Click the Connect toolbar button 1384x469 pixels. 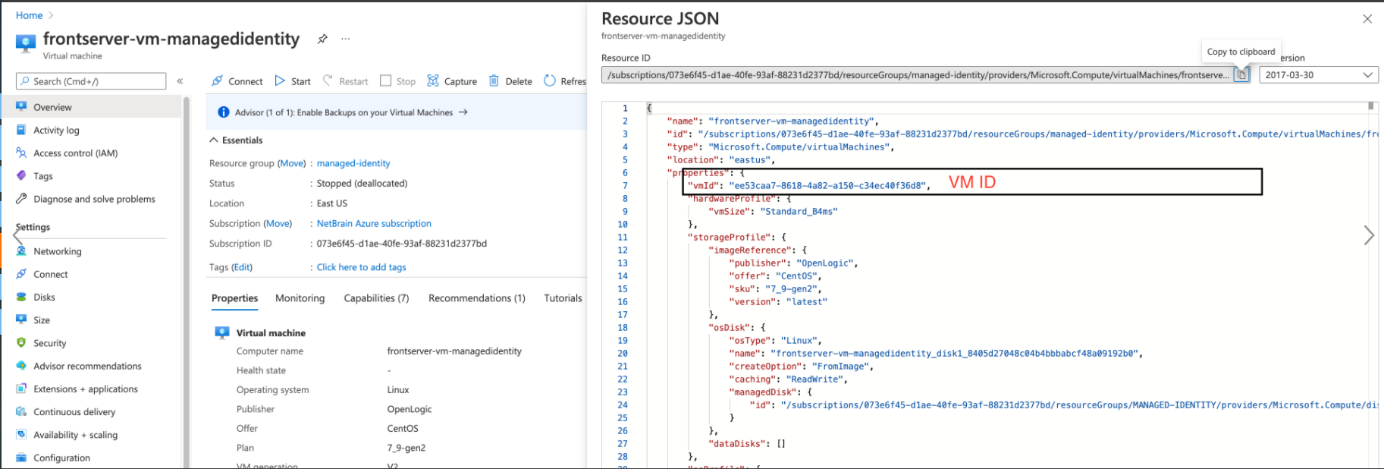point(237,81)
